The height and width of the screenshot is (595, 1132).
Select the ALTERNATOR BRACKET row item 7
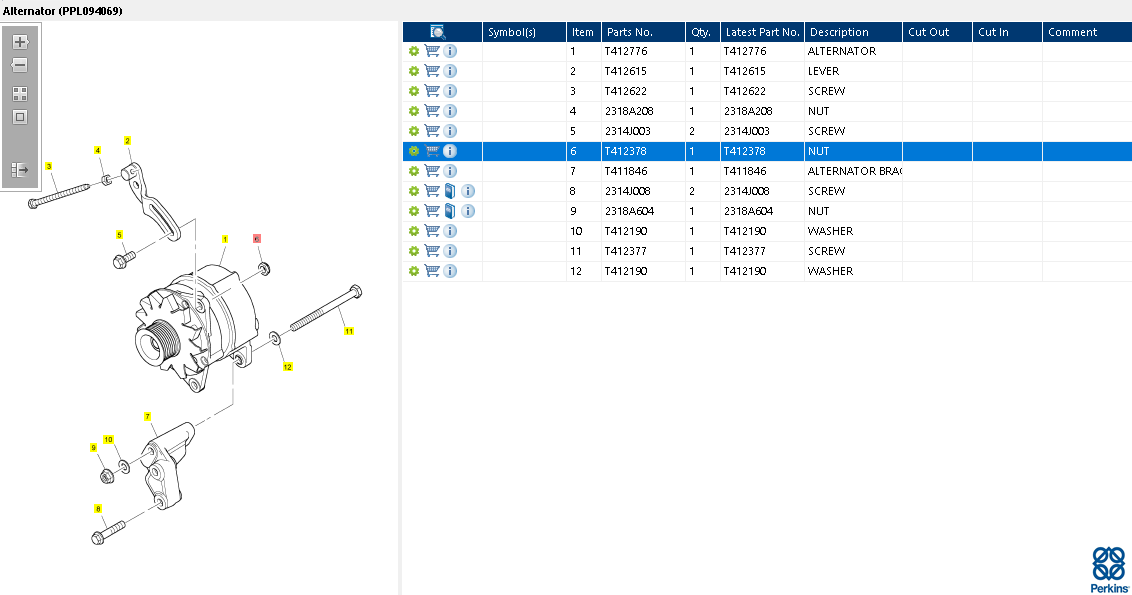pyautogui.click(x=767, y=171)
